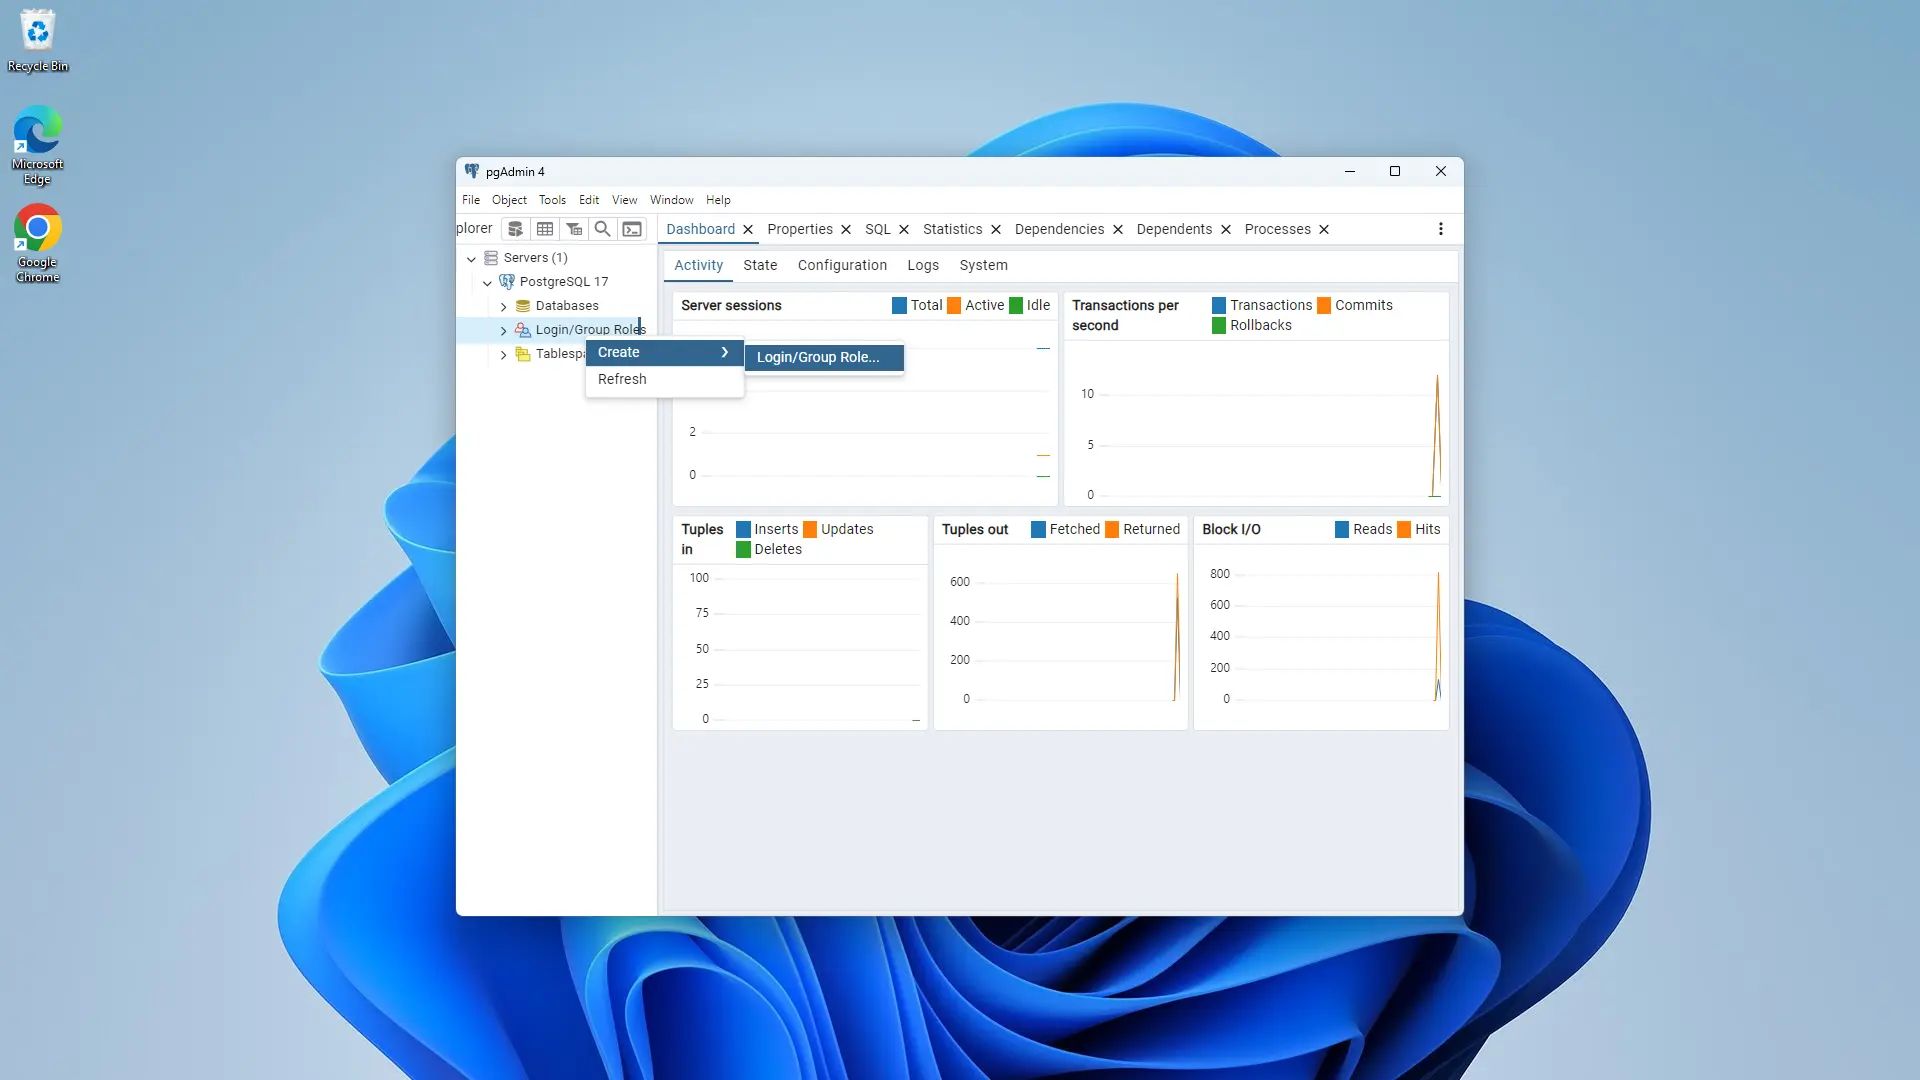Switch to the Logs tab
This screenshot has width=1920, height=1080.
pyautogui.click(x=924, y=264)
